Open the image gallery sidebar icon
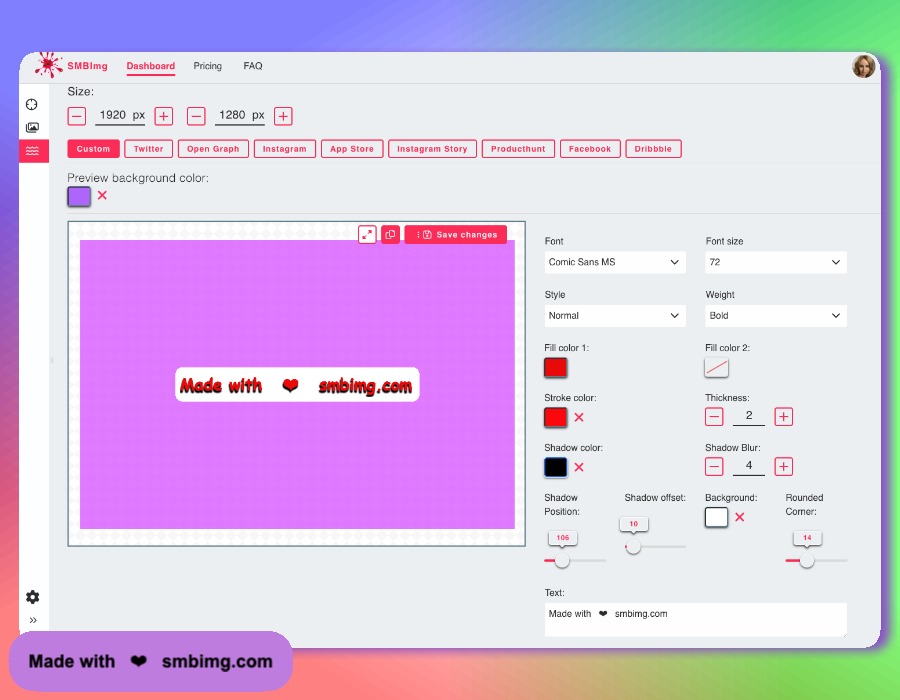Screen dimensions: 900x700 (x=32, y=127)
